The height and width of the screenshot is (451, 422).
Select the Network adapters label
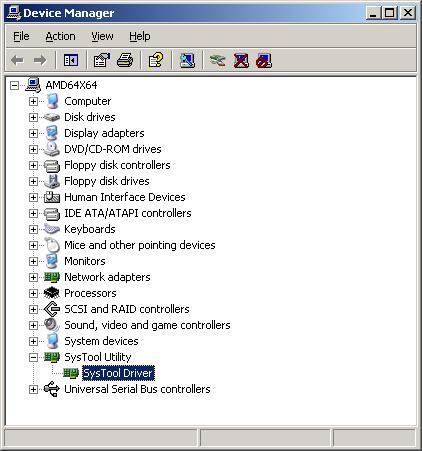tap(107, 277)
